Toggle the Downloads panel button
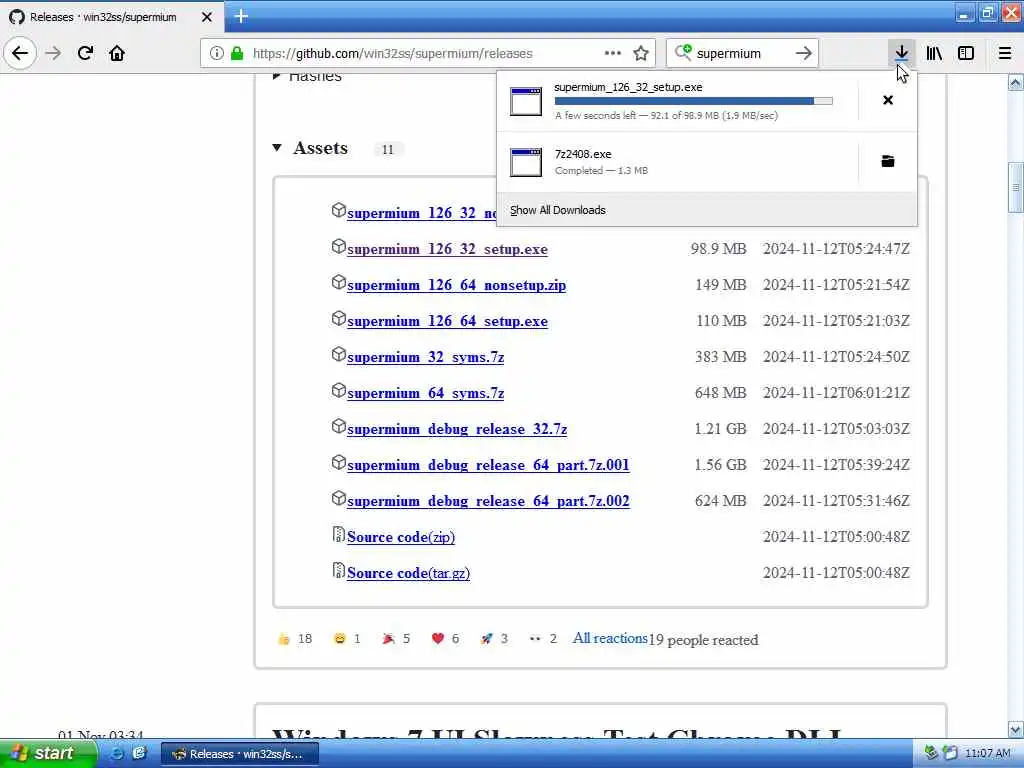Image resolution: width=1024 pixels, height=768 pixels. tap(901, 53)
